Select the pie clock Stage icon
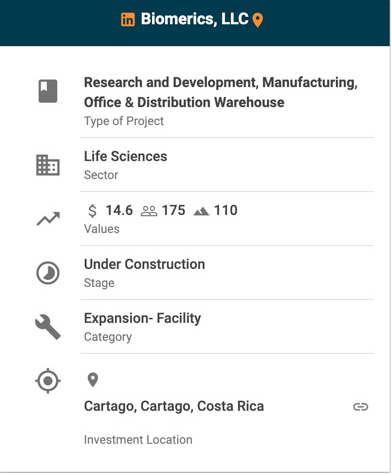Screen dimensions: 391x474 48,273
